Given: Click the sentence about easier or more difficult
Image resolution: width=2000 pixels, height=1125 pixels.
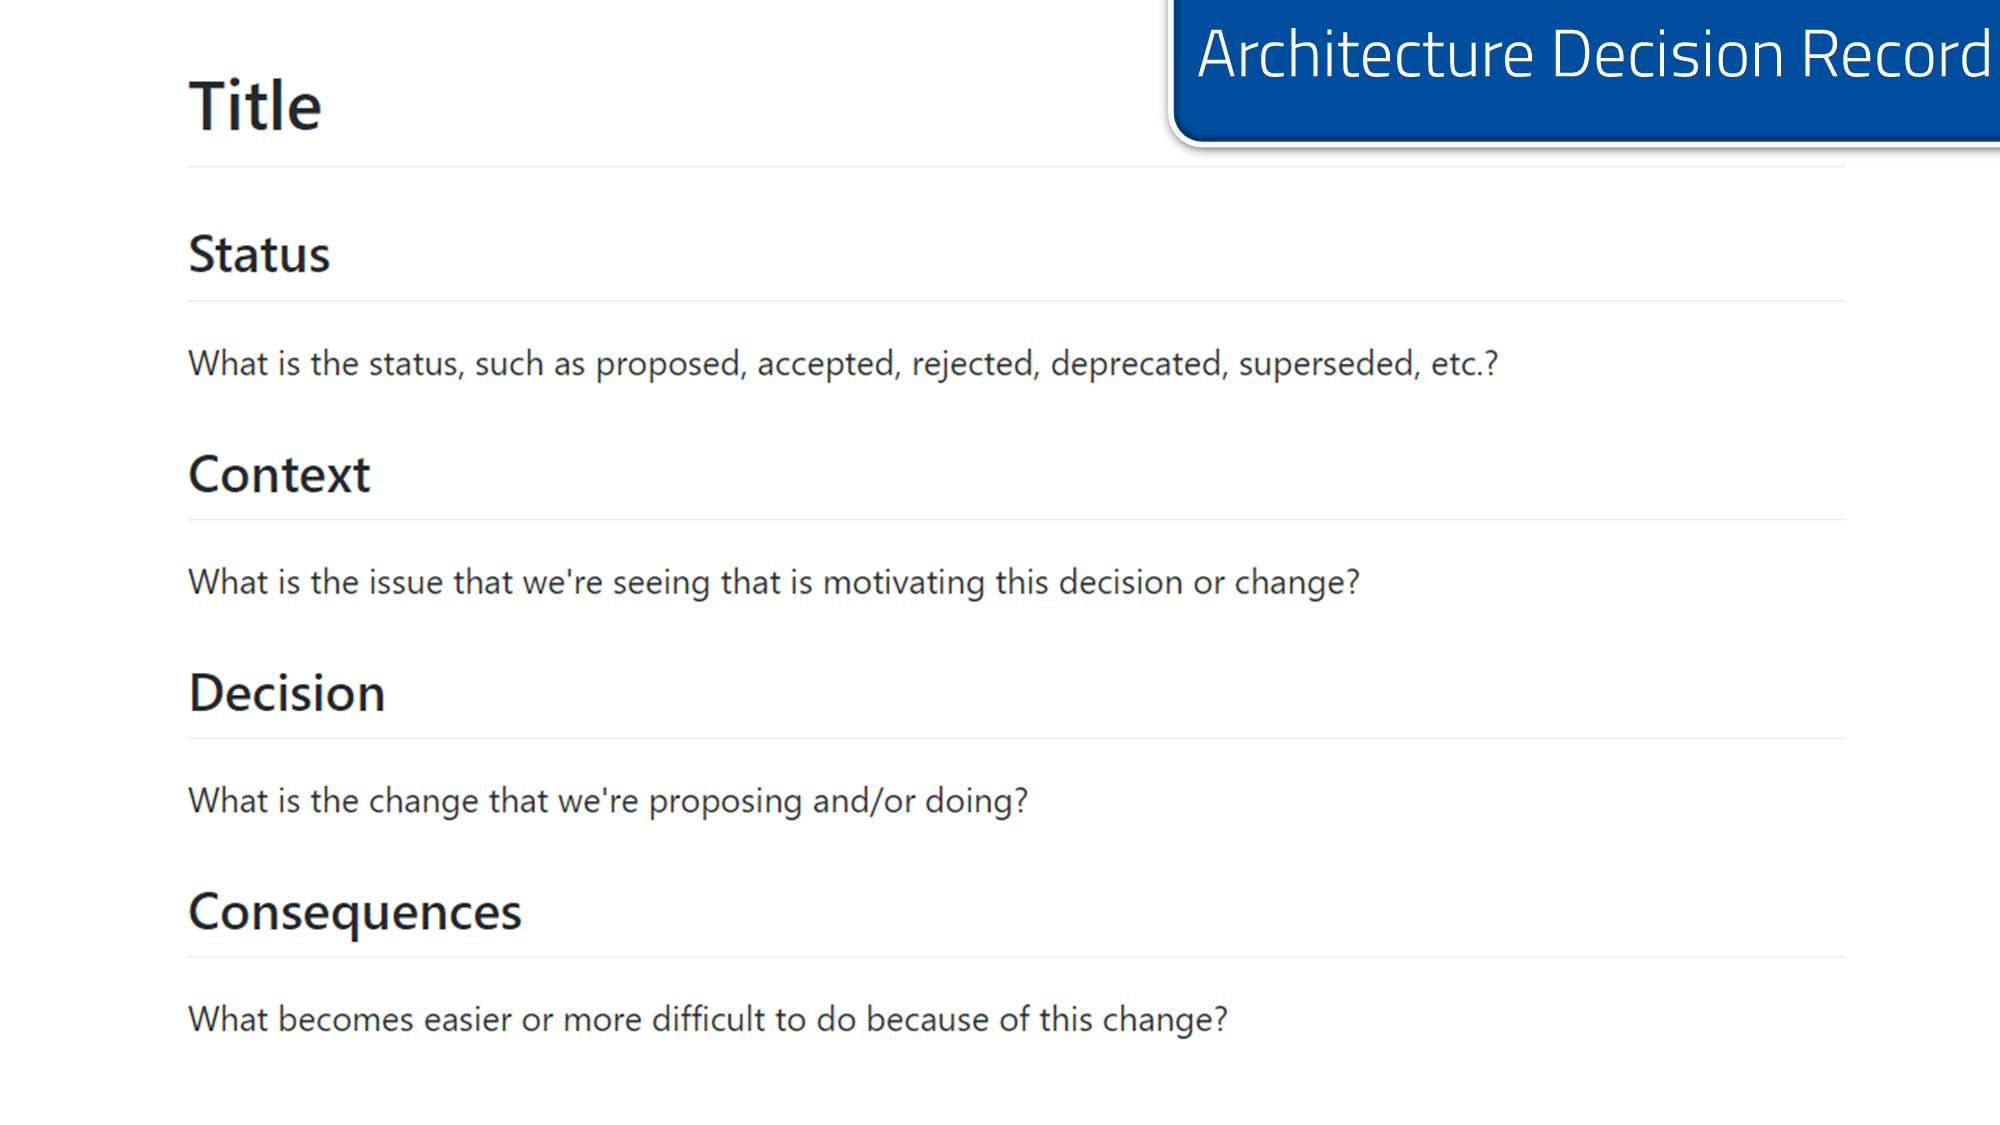Looking at the screenshot, I should pyautogui.click(x=707, y=1019).
